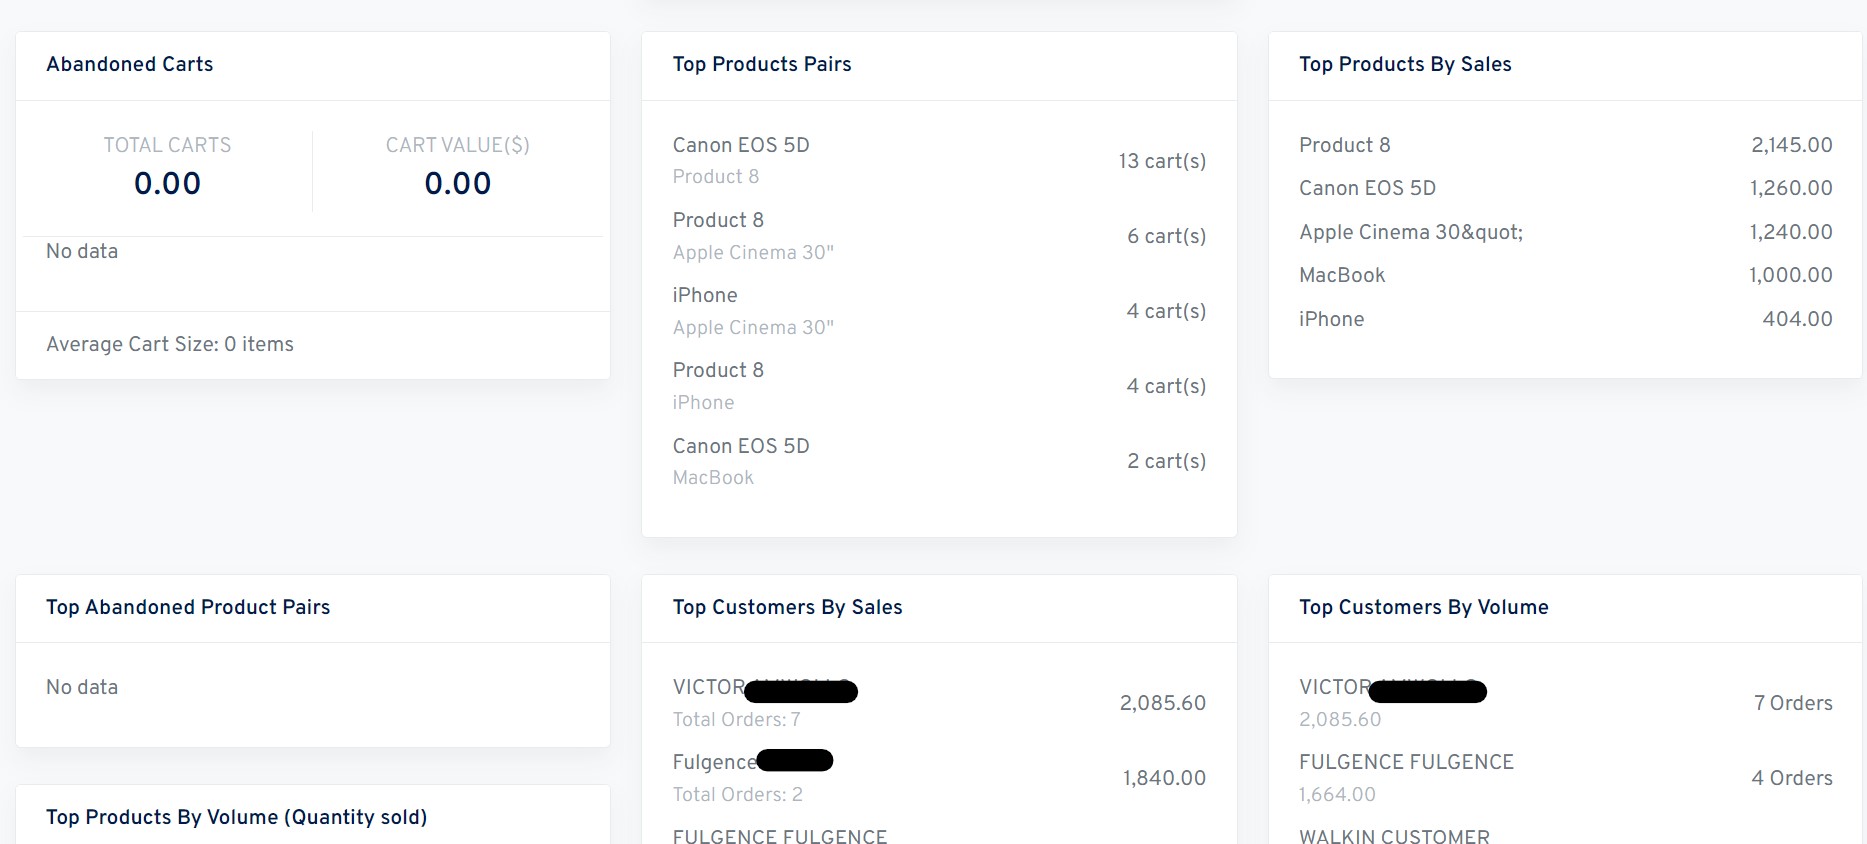Click Top Products By Volume heading

237,817
